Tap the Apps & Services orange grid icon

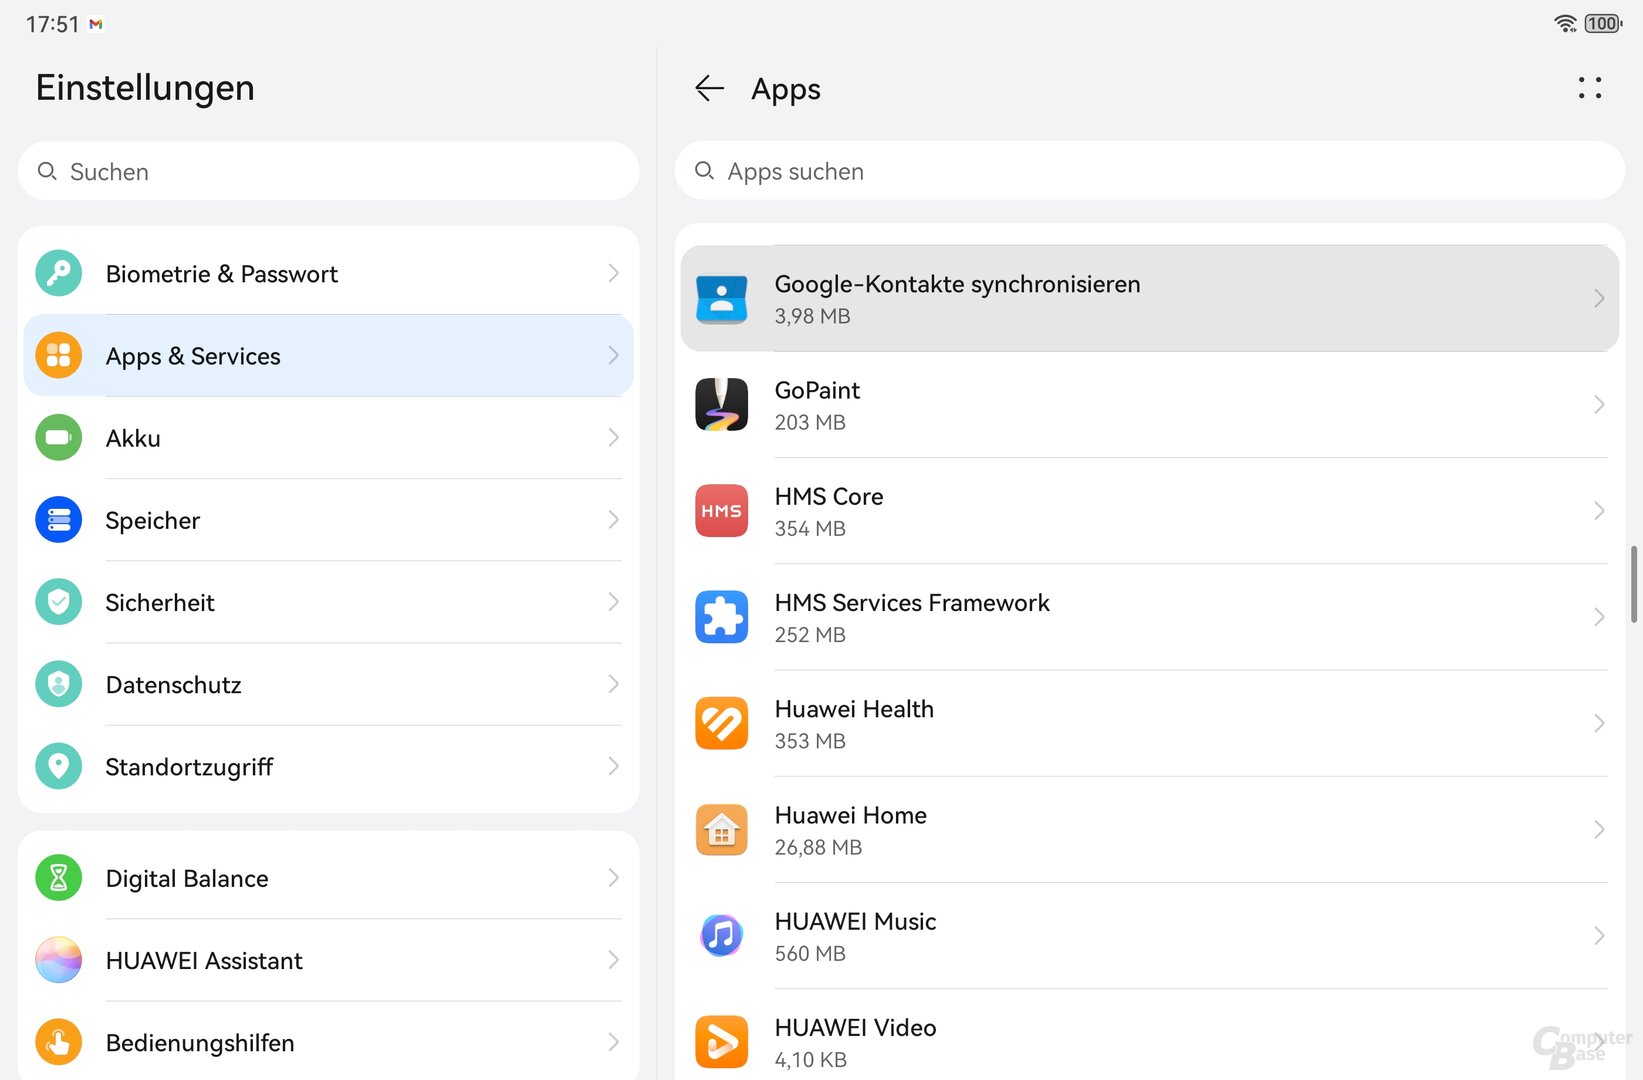tap(58, 355)
